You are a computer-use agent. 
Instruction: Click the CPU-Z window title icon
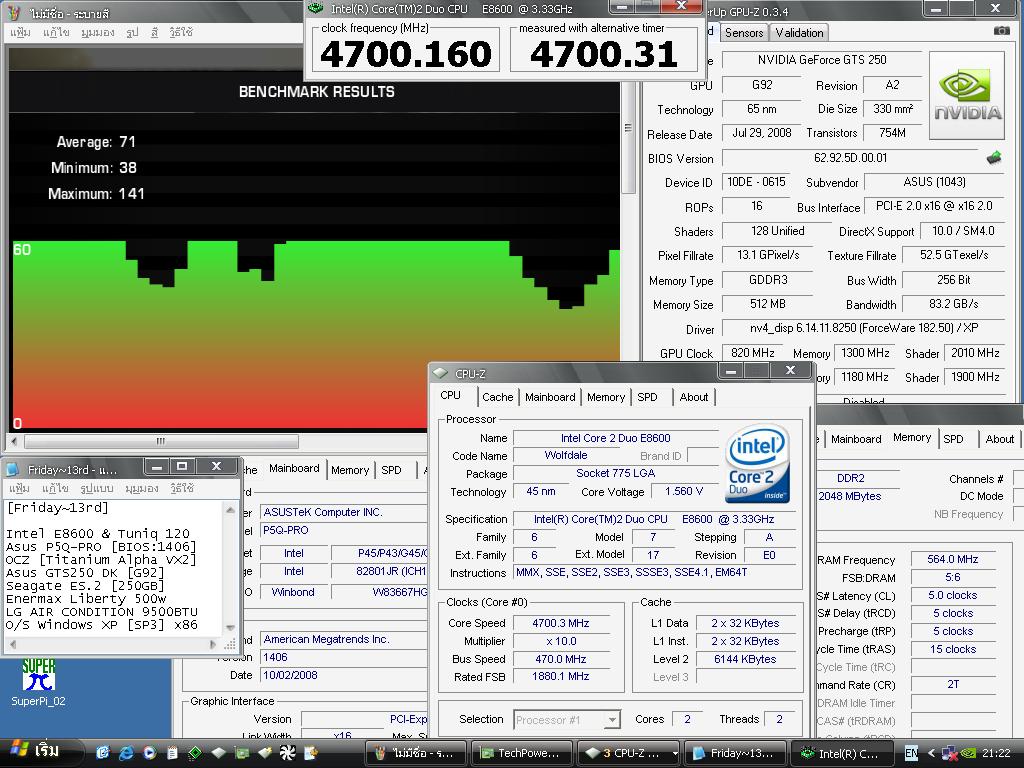pyautogui.click(x=440, y=373)
